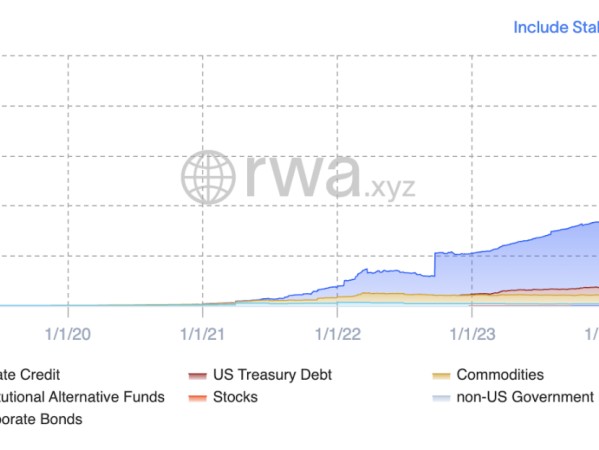Image resolution: width=599 pixels, height=450 pixels.
Task: Click the 1/1/20 axis label
Action: coord(68,334)
